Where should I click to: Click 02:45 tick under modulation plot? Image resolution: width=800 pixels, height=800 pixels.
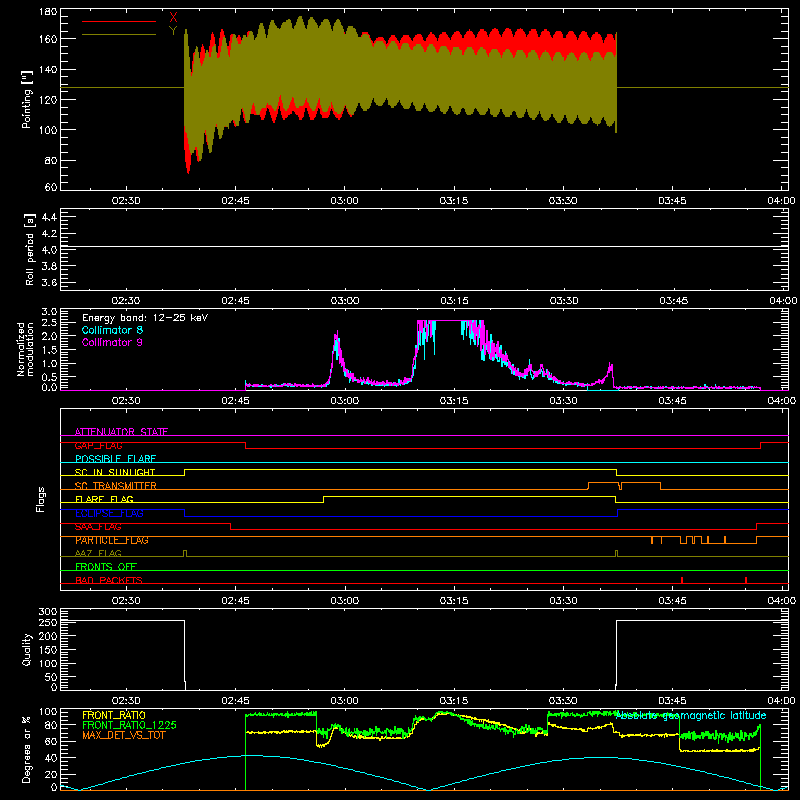click(235, 401)
